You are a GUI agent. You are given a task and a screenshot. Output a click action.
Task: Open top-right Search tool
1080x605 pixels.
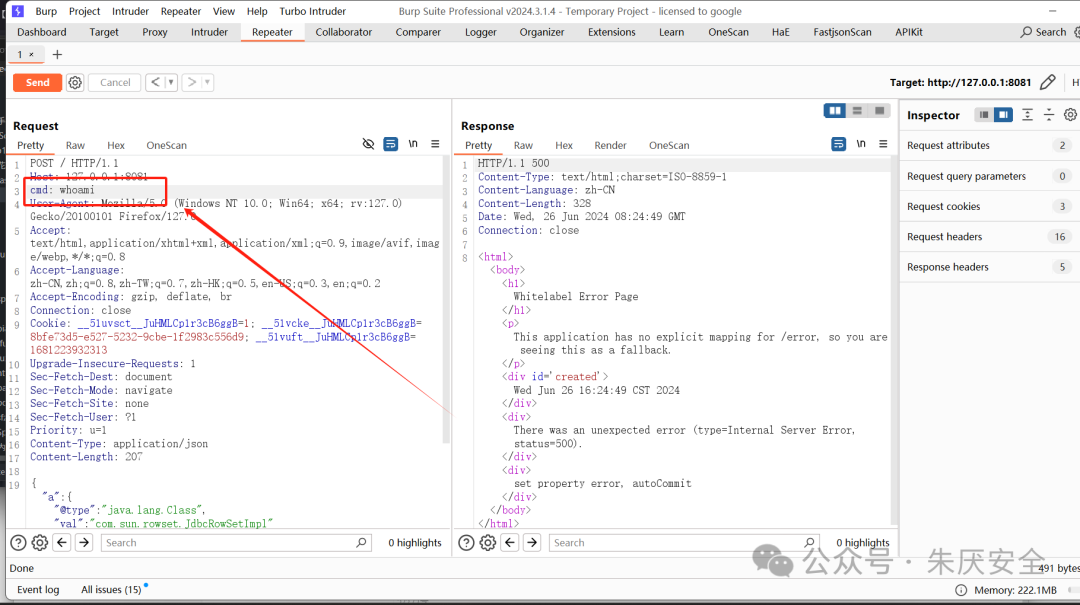click(x=1043, y=32)
